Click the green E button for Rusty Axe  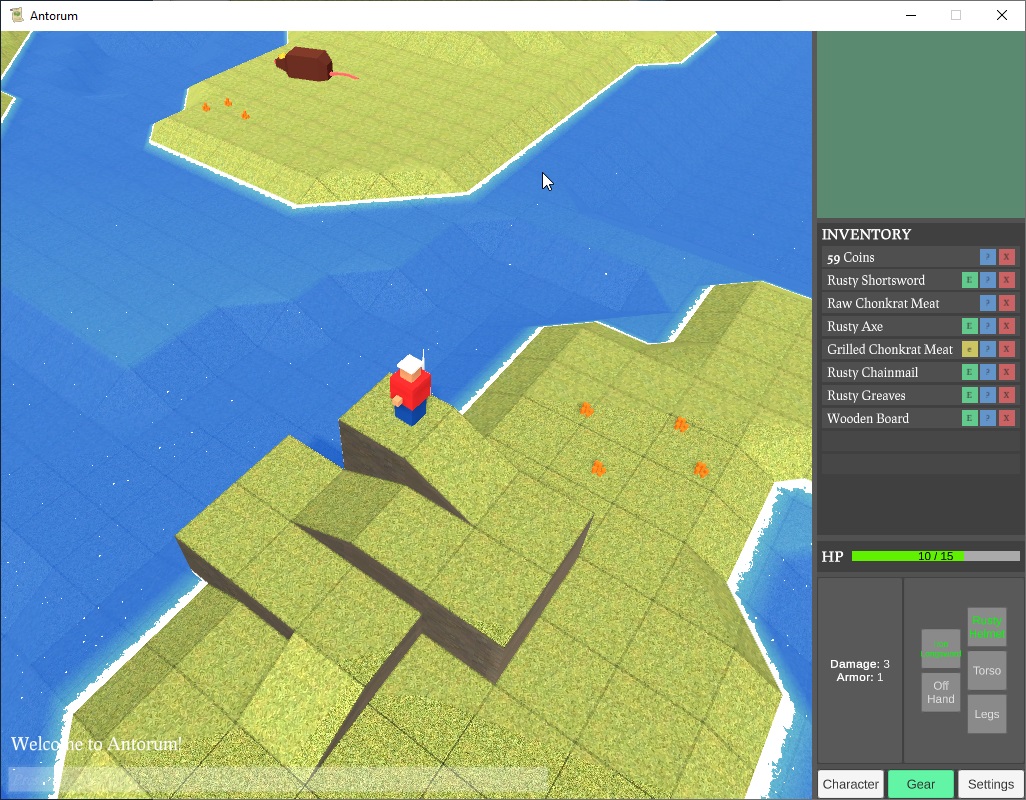tap(969, 326)
